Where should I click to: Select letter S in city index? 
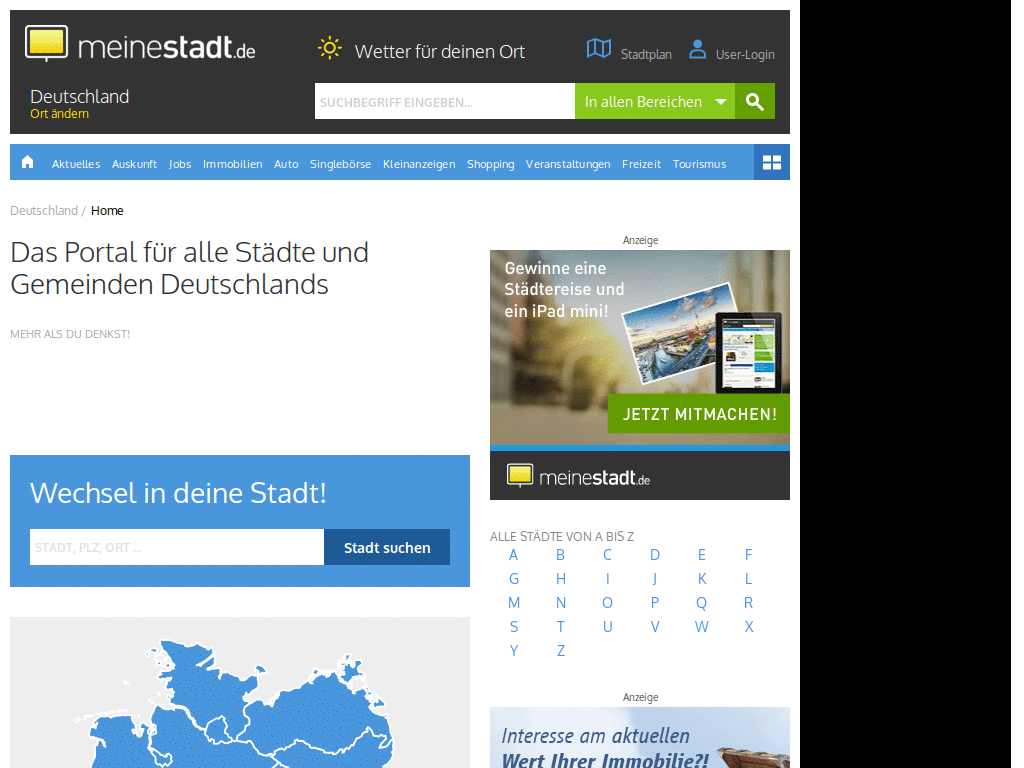pyautogui.click(x=513, y=627)
